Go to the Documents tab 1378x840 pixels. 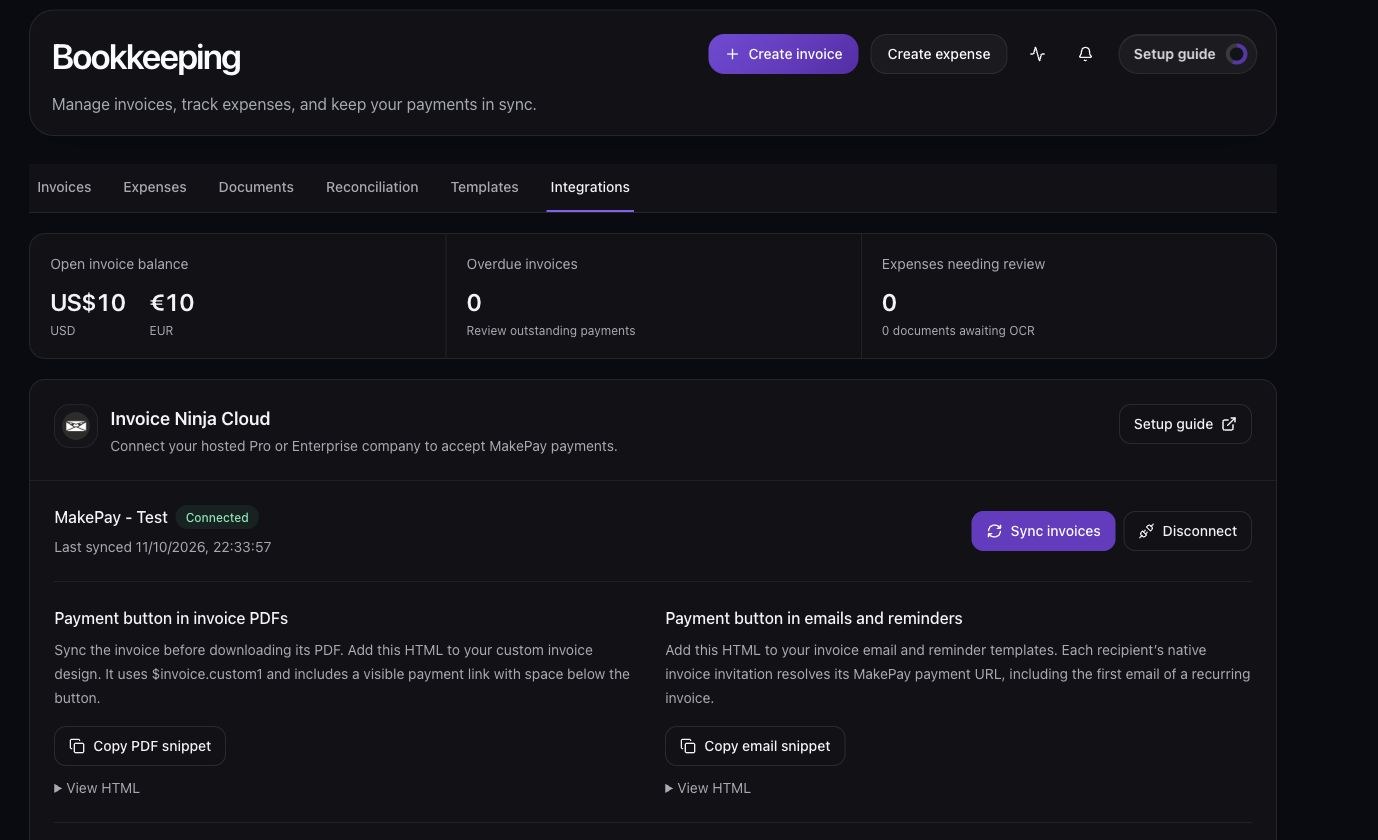point(256,187)
